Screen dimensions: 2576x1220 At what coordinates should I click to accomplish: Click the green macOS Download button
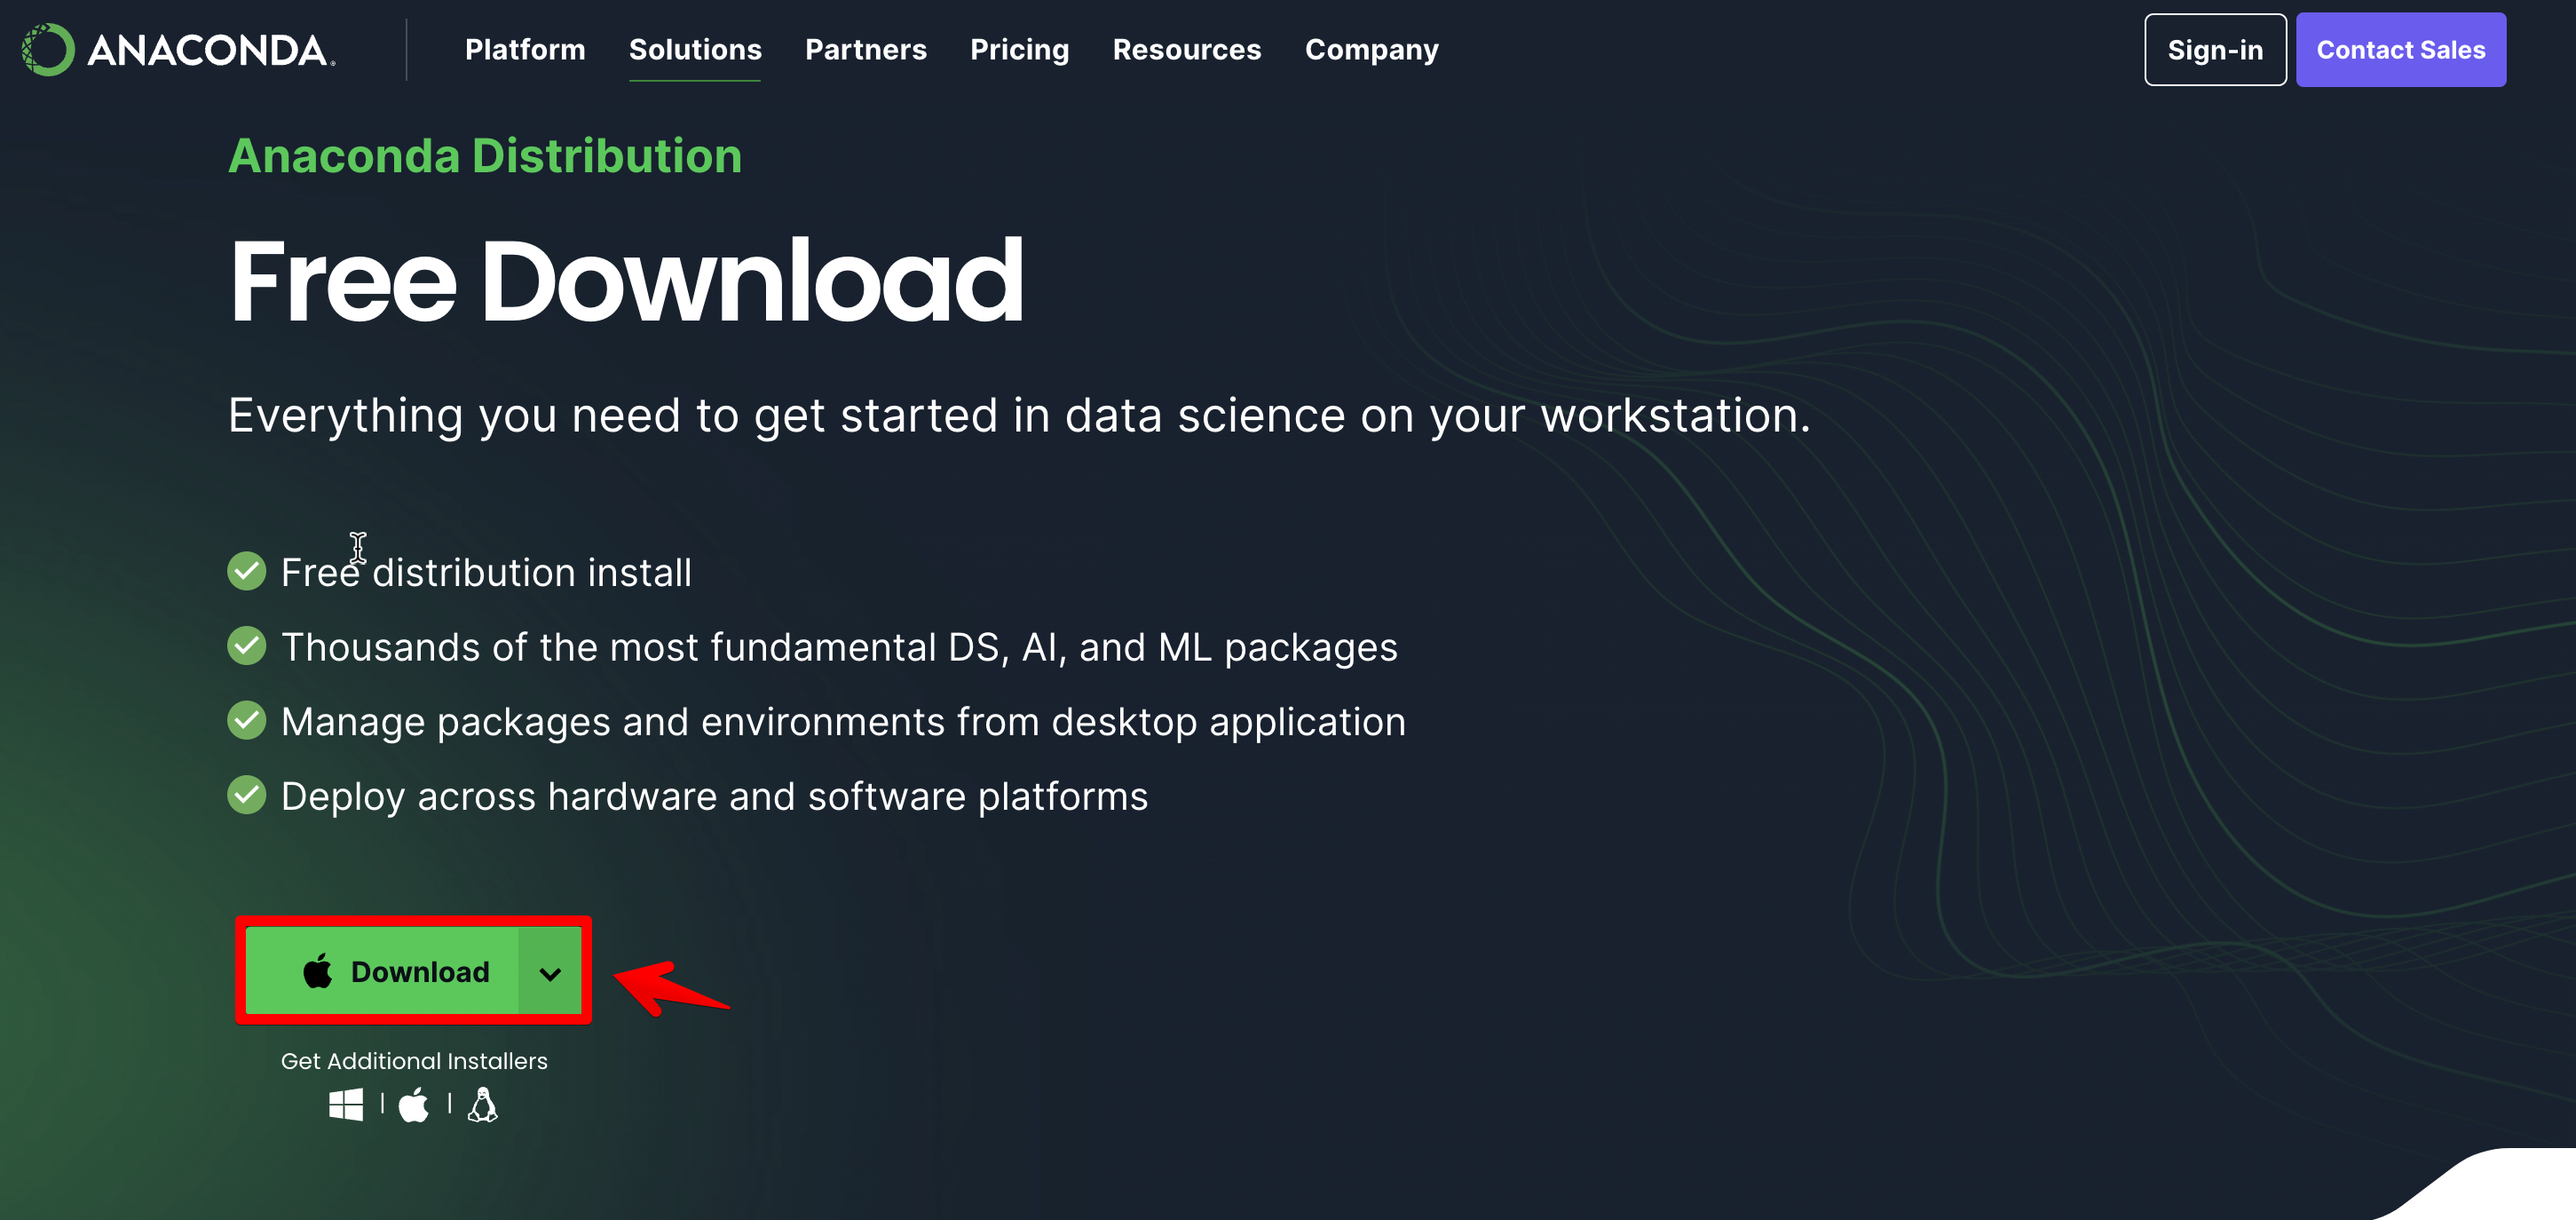click(395, 972)
